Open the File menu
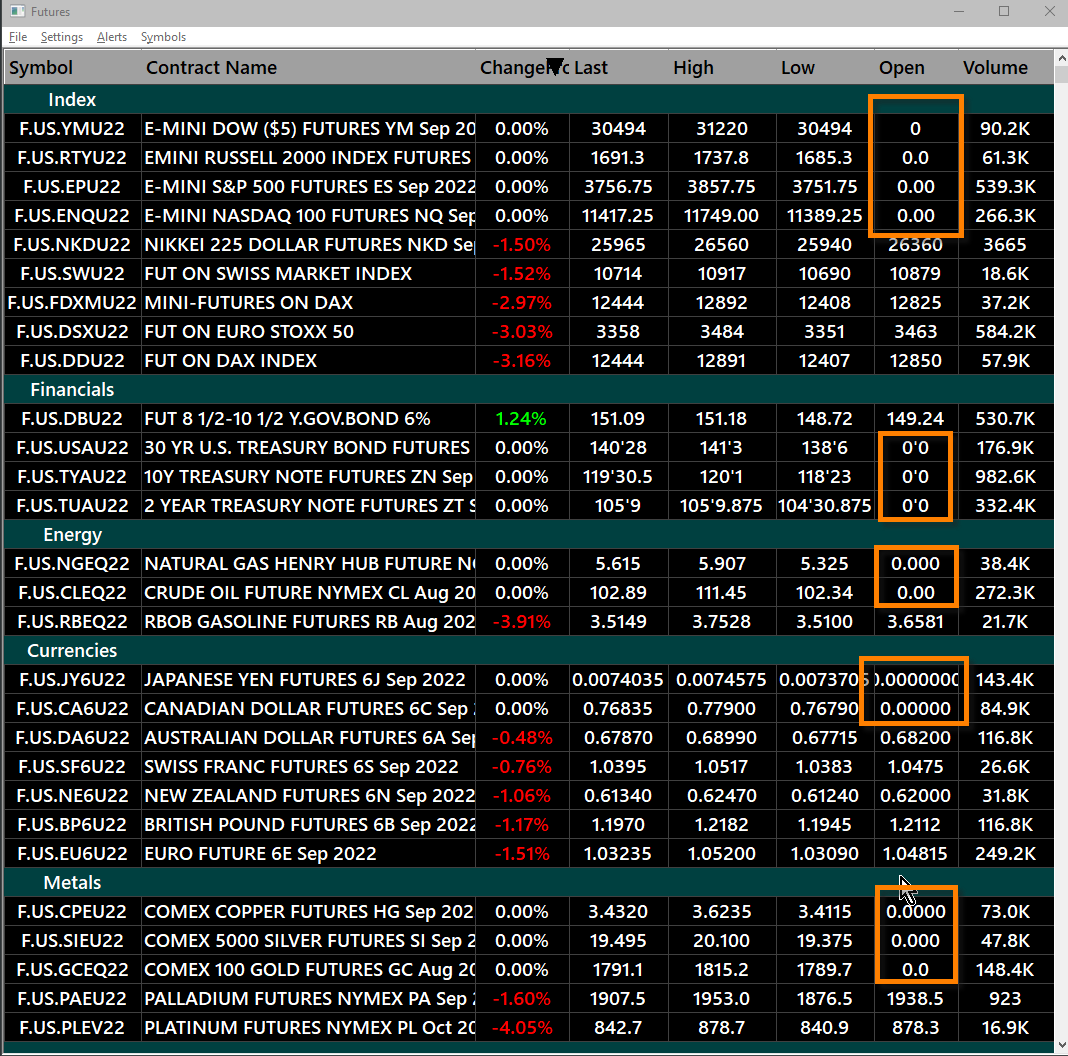 coord(18,37)
